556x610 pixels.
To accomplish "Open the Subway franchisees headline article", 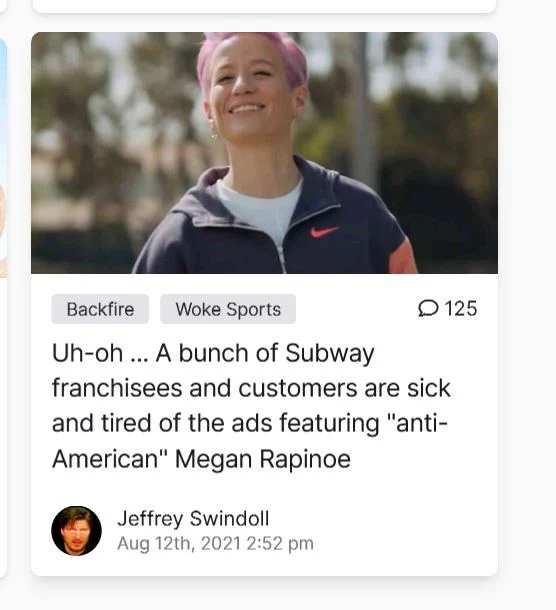I will [x=251, y=406].
